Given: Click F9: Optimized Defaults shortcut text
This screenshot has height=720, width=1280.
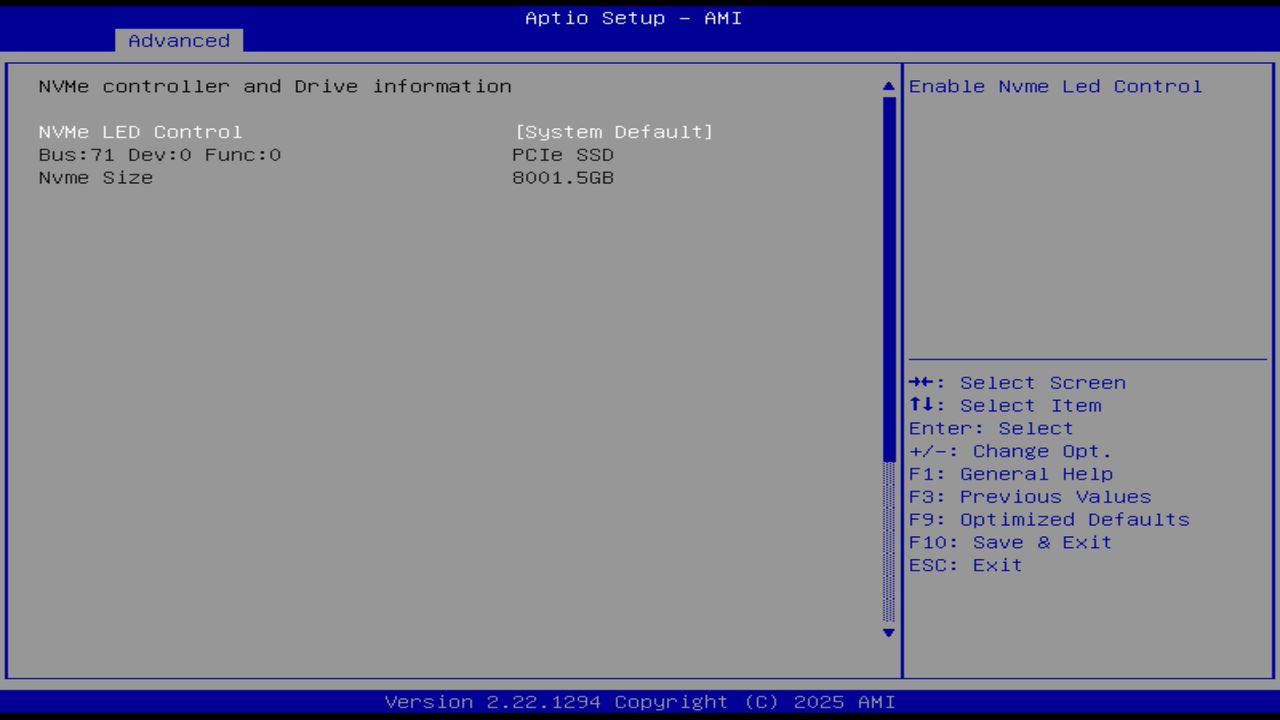Looking at the screenshot, I should pyautogui.click(x=1049, y=519).
